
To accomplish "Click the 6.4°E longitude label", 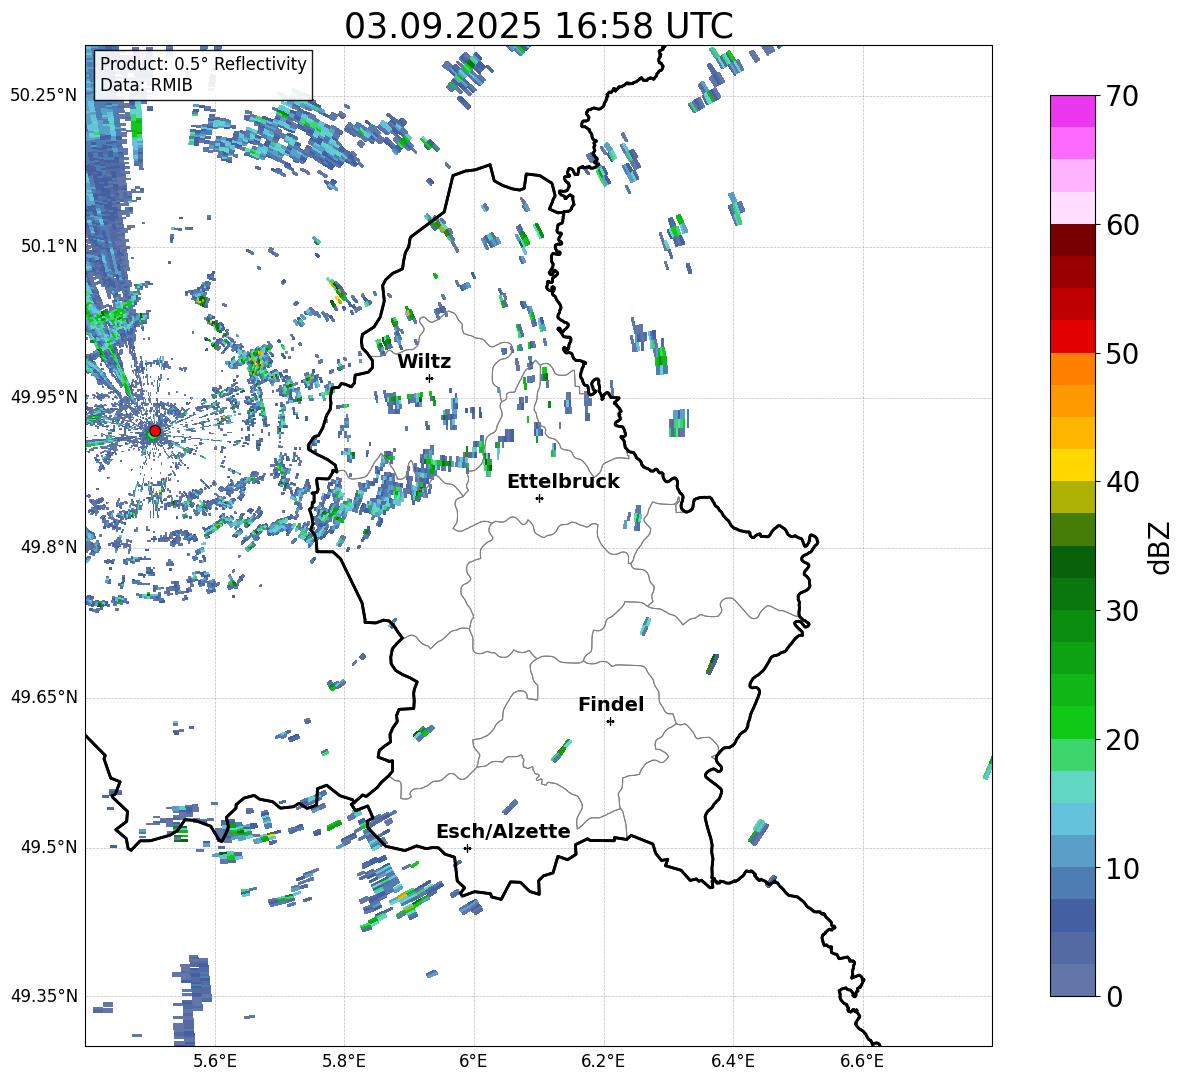I will (x=732, y=1061).
